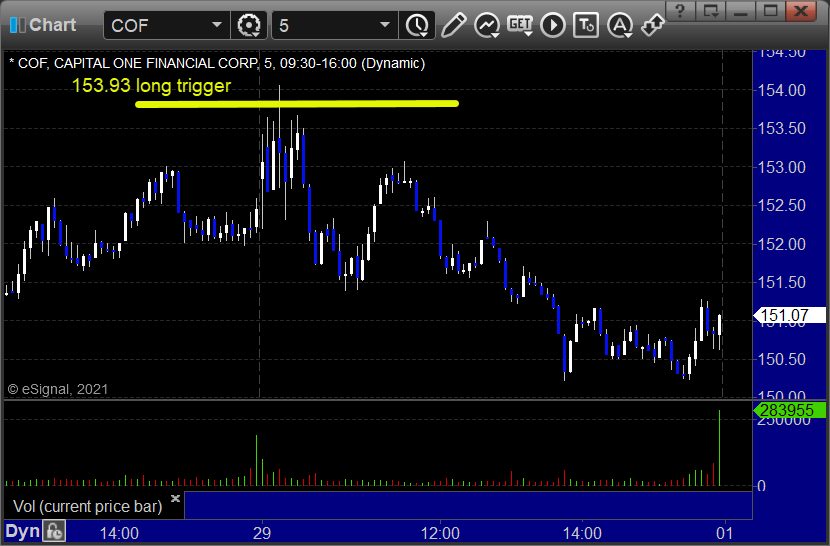Click the pop-out window menu button
This screenshot has width=830, height=546.
[710, 11]
